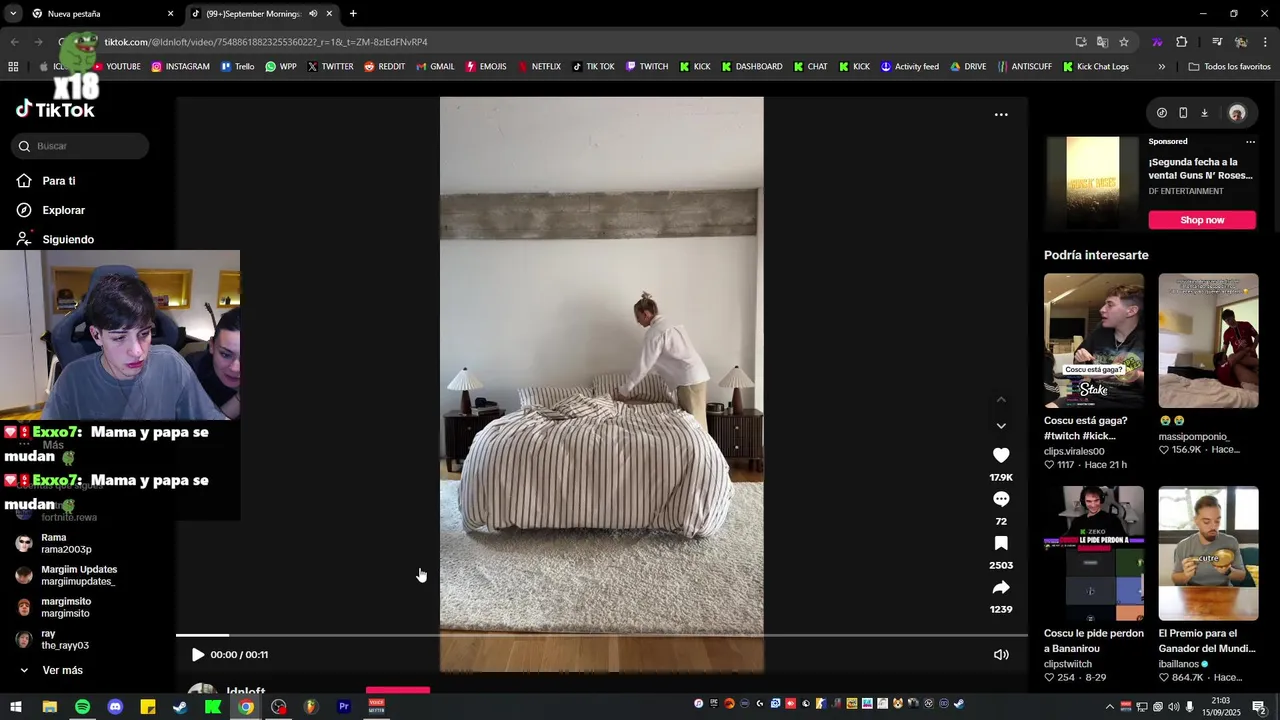
Task: Open TWITCH bookmark
Action: click(646, 67)
